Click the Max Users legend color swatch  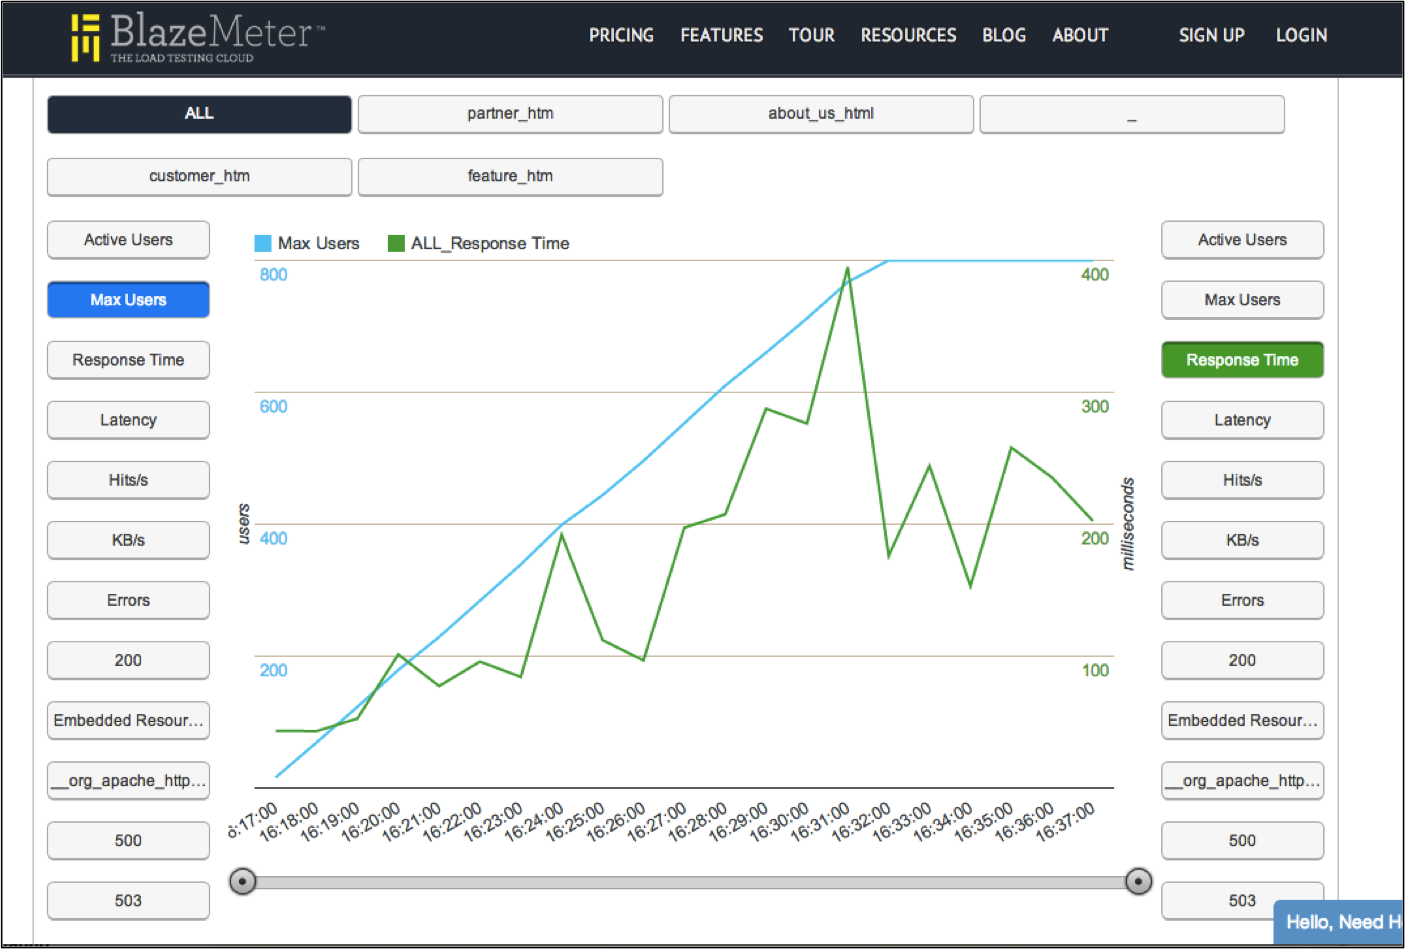263,243
